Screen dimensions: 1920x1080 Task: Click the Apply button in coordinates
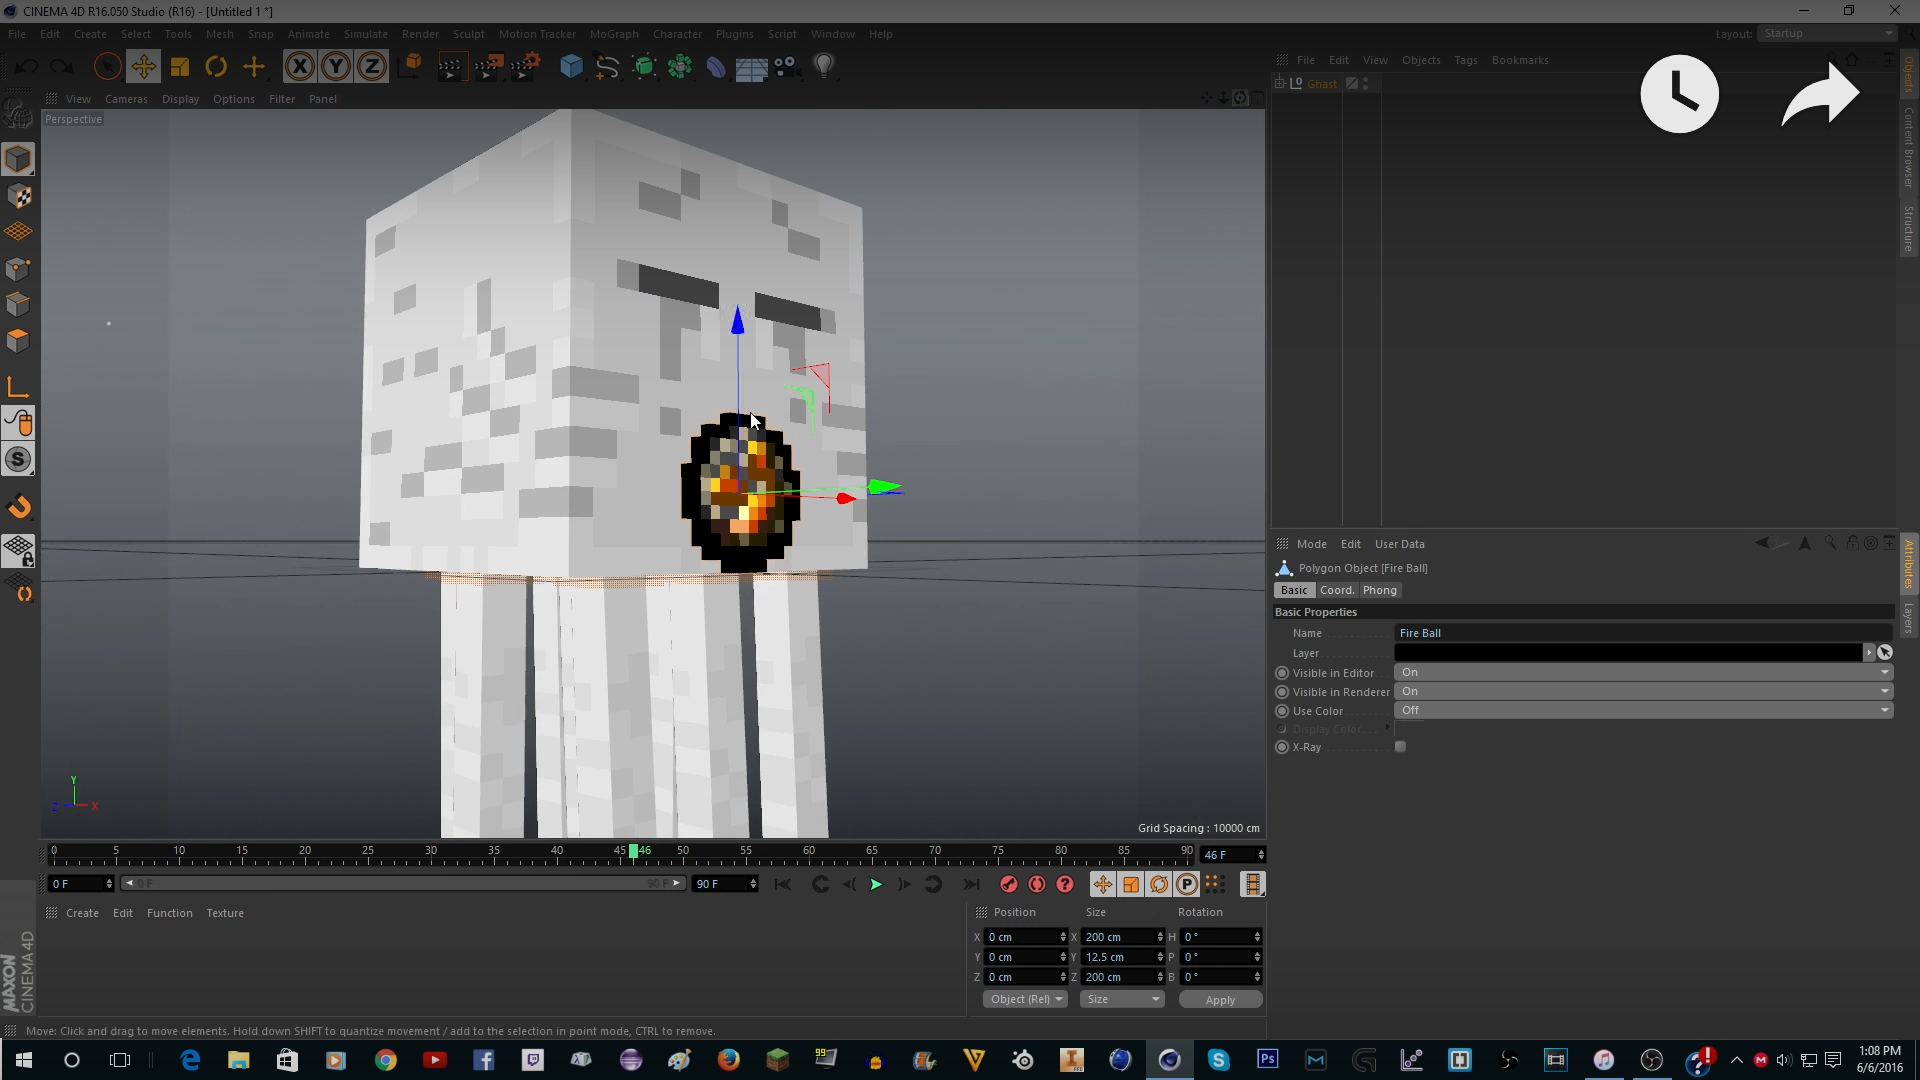1220,999
